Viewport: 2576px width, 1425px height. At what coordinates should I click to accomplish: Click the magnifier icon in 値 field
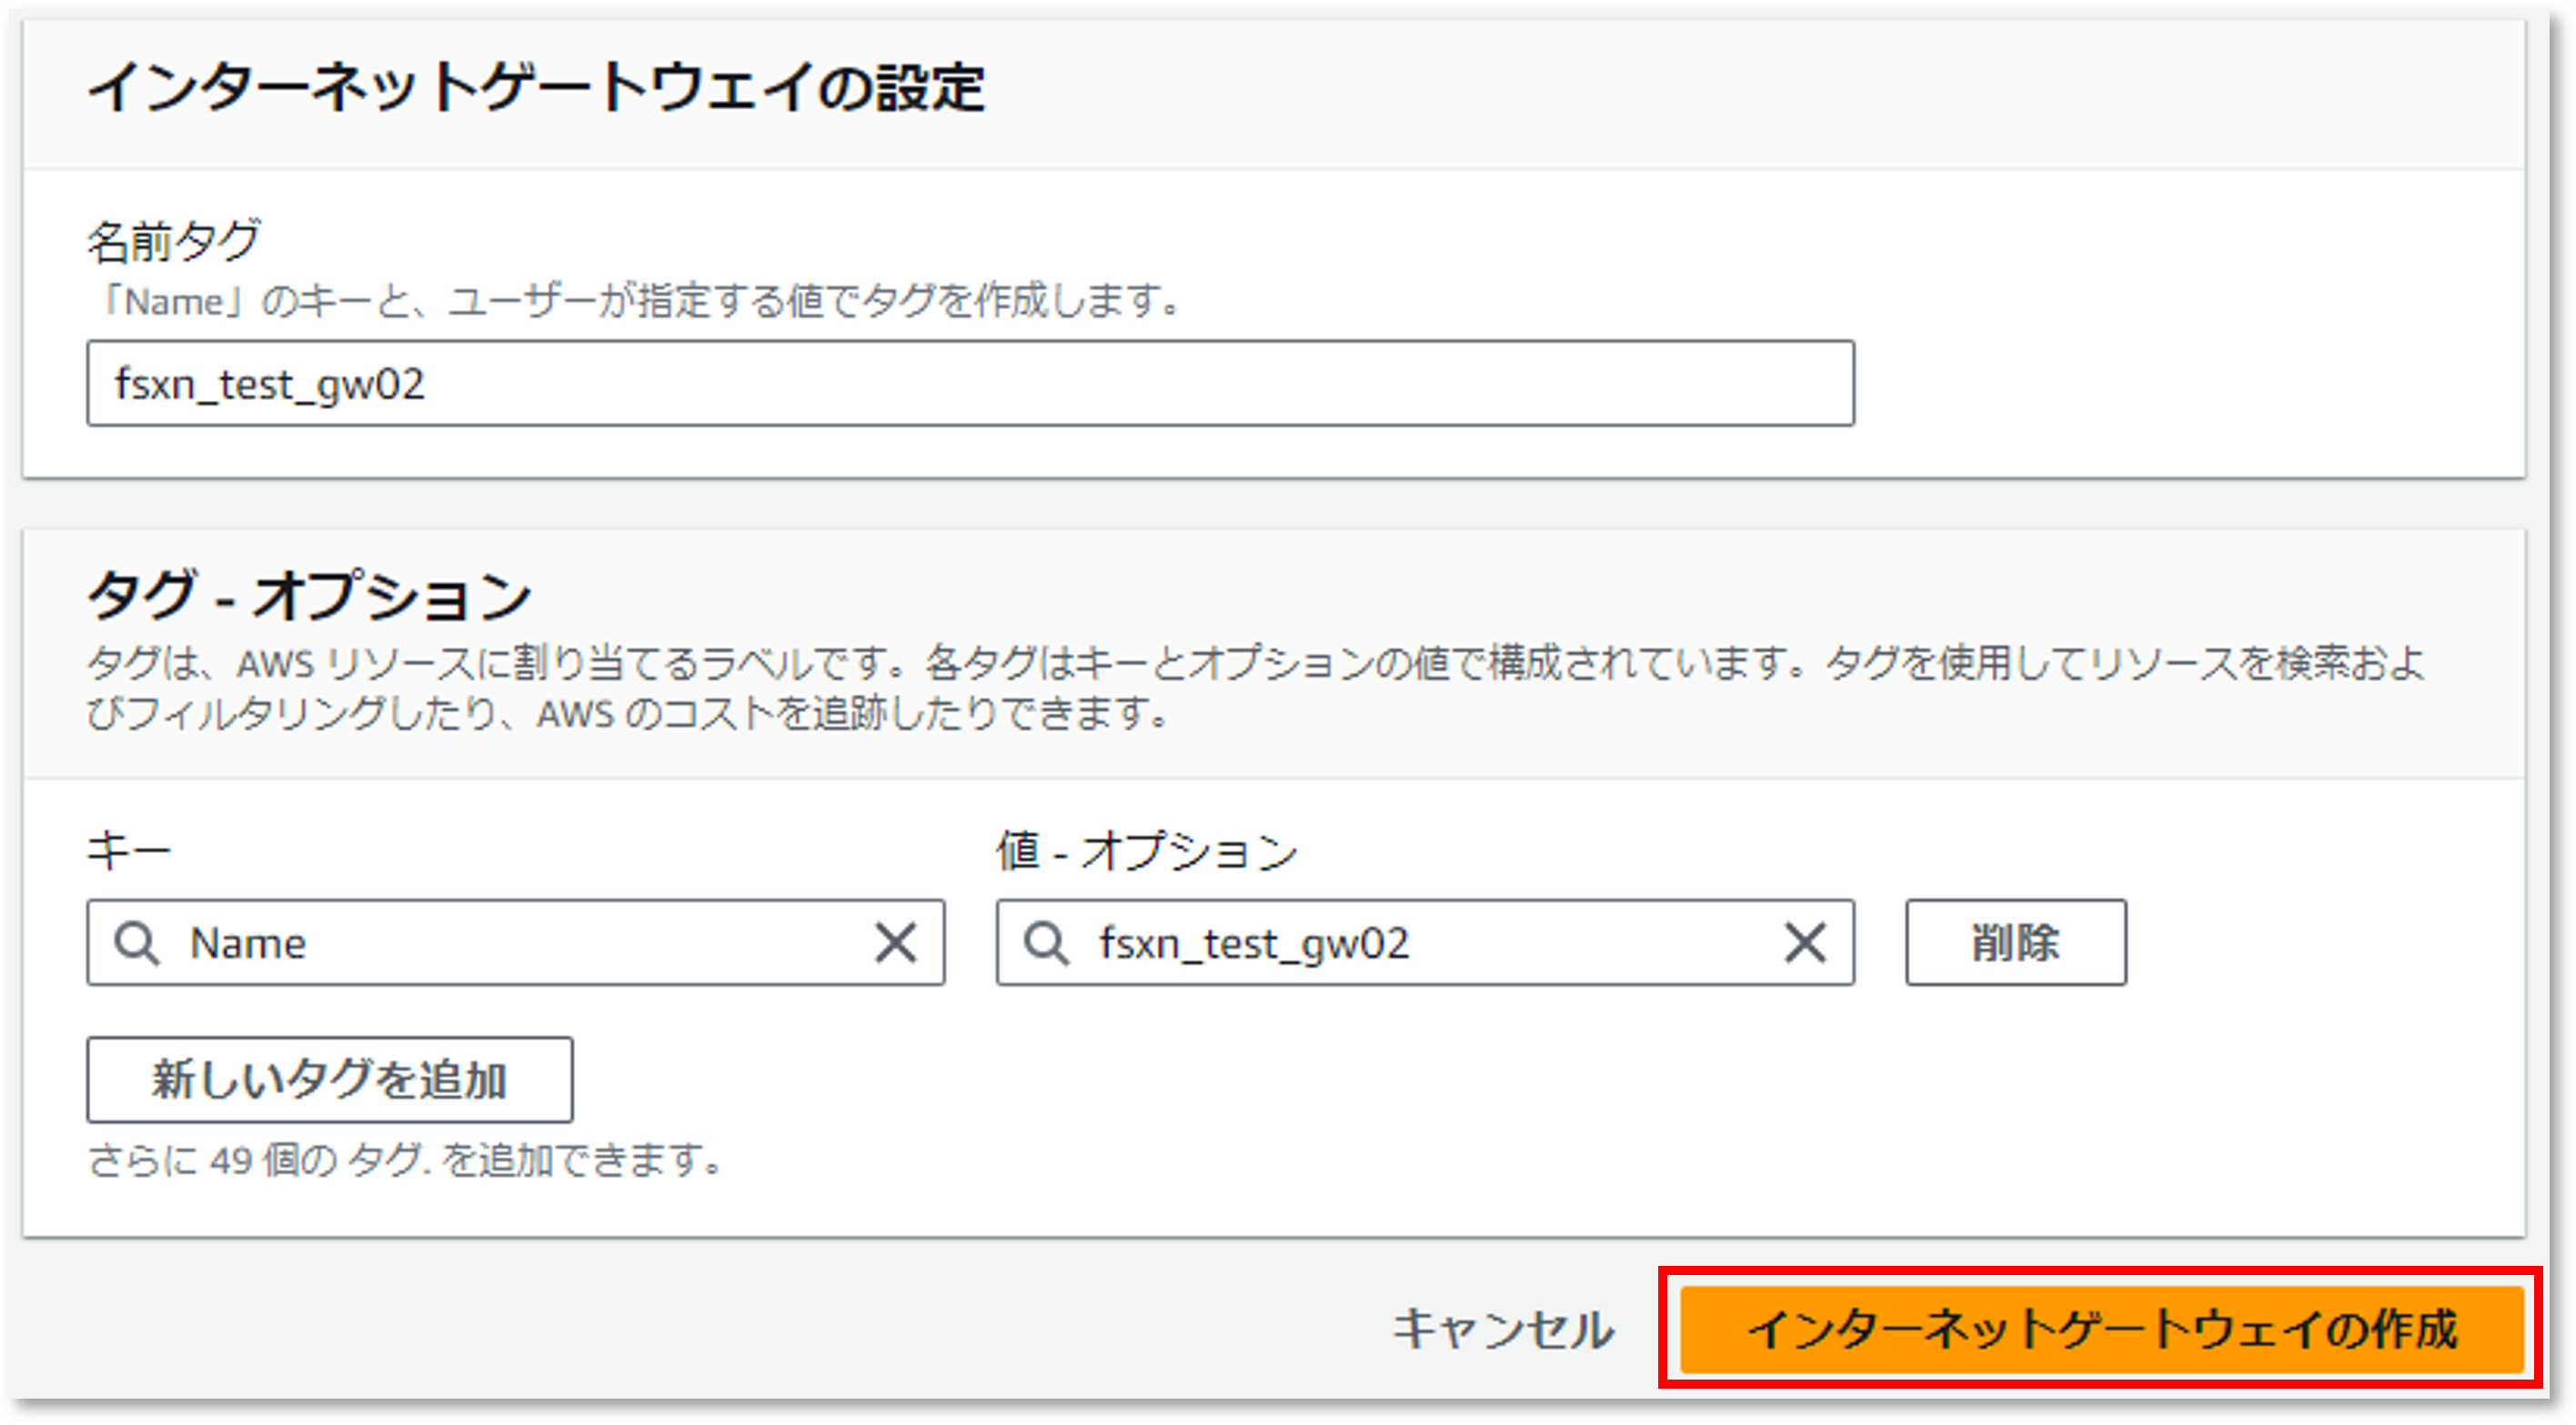[1046, 942]
